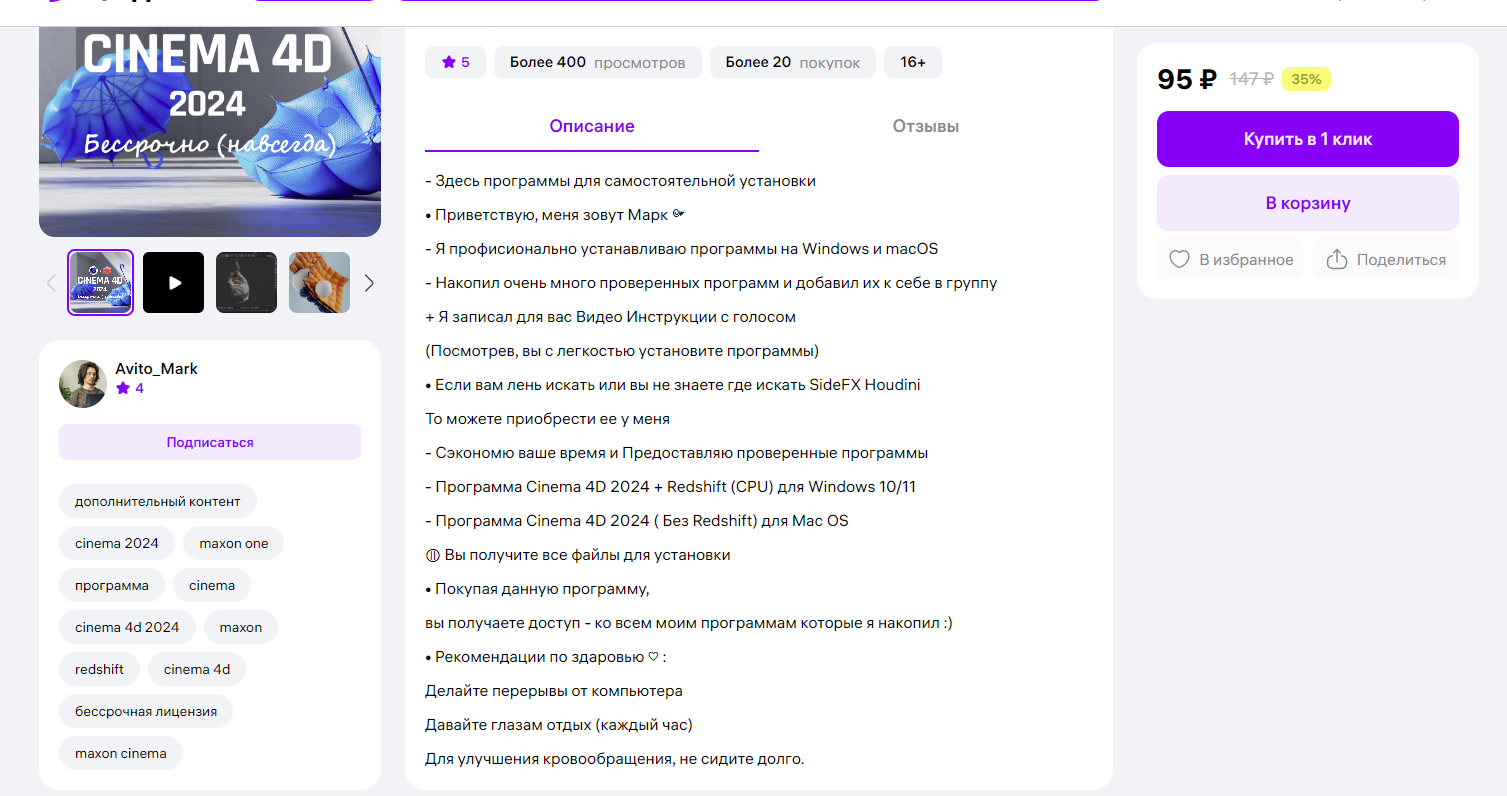Viewport: 1507px width, 796px height.
Task: Click the Более 400 просмотров badge
Action: (x=598, y=62)
